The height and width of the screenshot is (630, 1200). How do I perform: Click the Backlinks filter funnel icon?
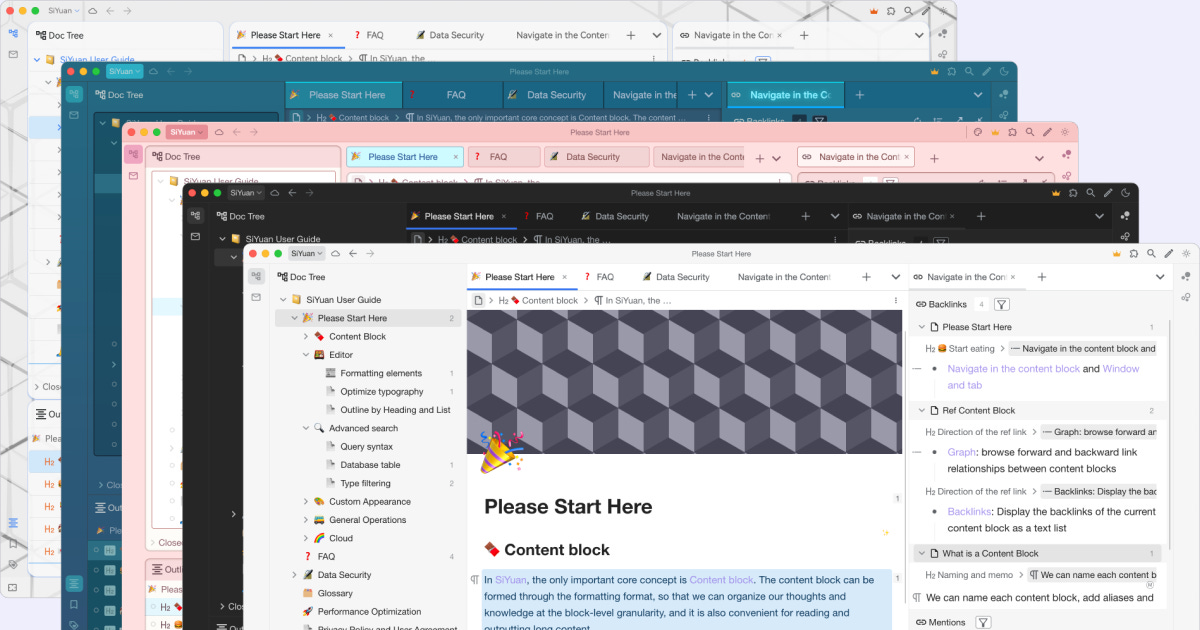click(x=1001, y=304)
